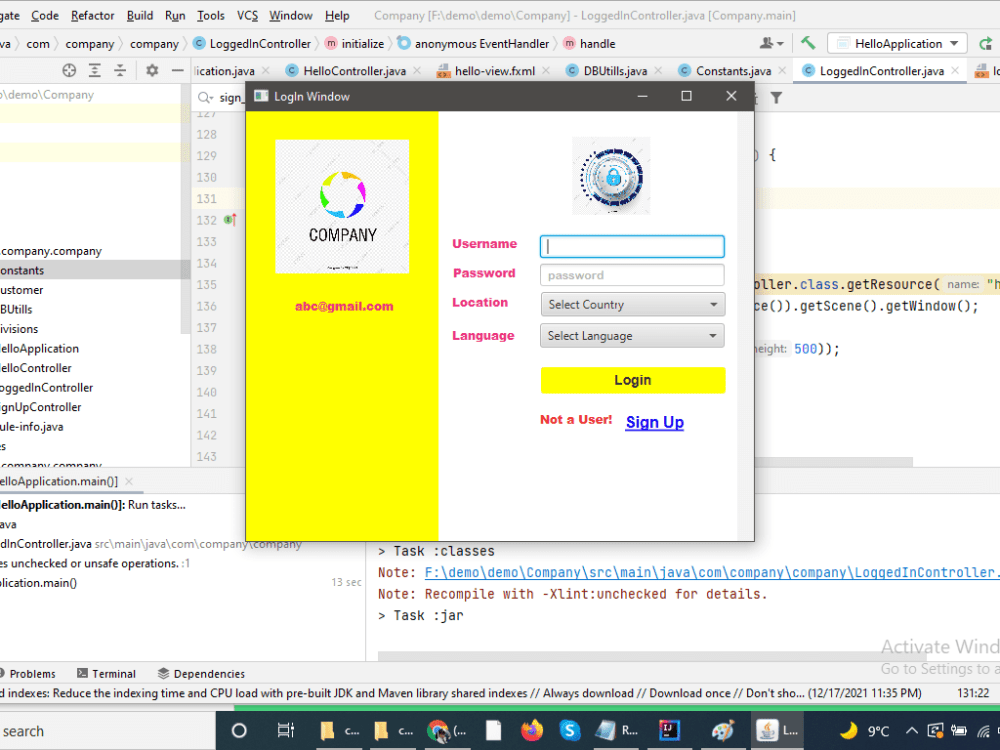The height and width of the screenshot is (750, 1000).
Task: Open Chrome from the taskbar
Action: pyautogui.click(x=445, y=731)
